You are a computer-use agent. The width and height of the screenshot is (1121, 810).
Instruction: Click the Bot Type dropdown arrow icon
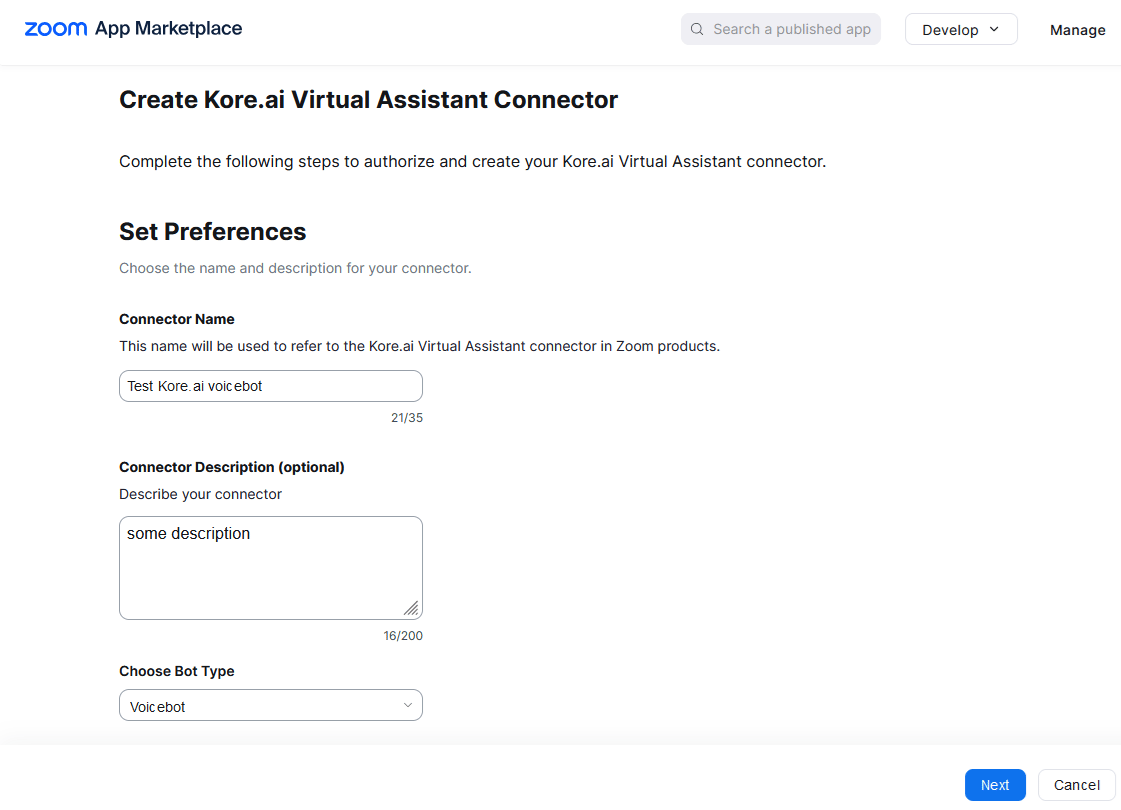408,705
